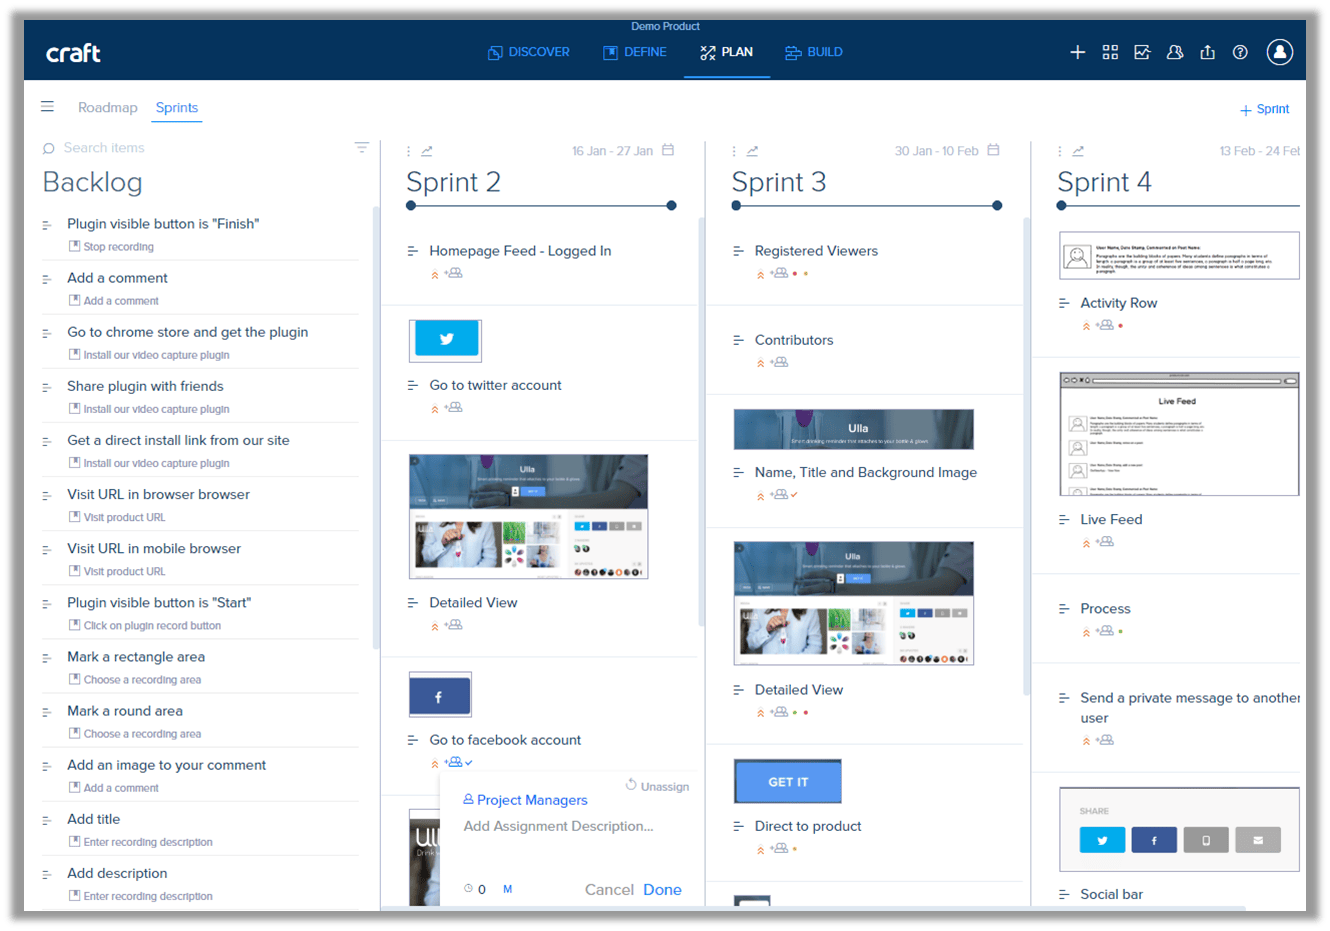The image size is (1330, 931).
Task: Open the help question mark icon
Action: tap(1240, 52)
